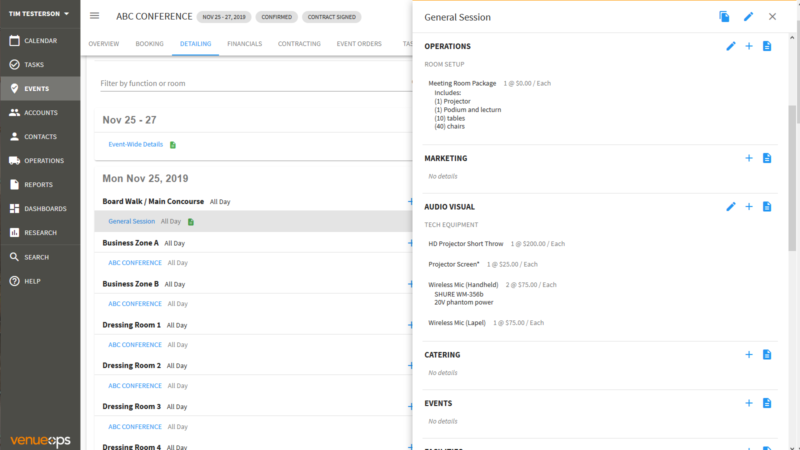Edit the Audio Visual section

click(731, 207)
